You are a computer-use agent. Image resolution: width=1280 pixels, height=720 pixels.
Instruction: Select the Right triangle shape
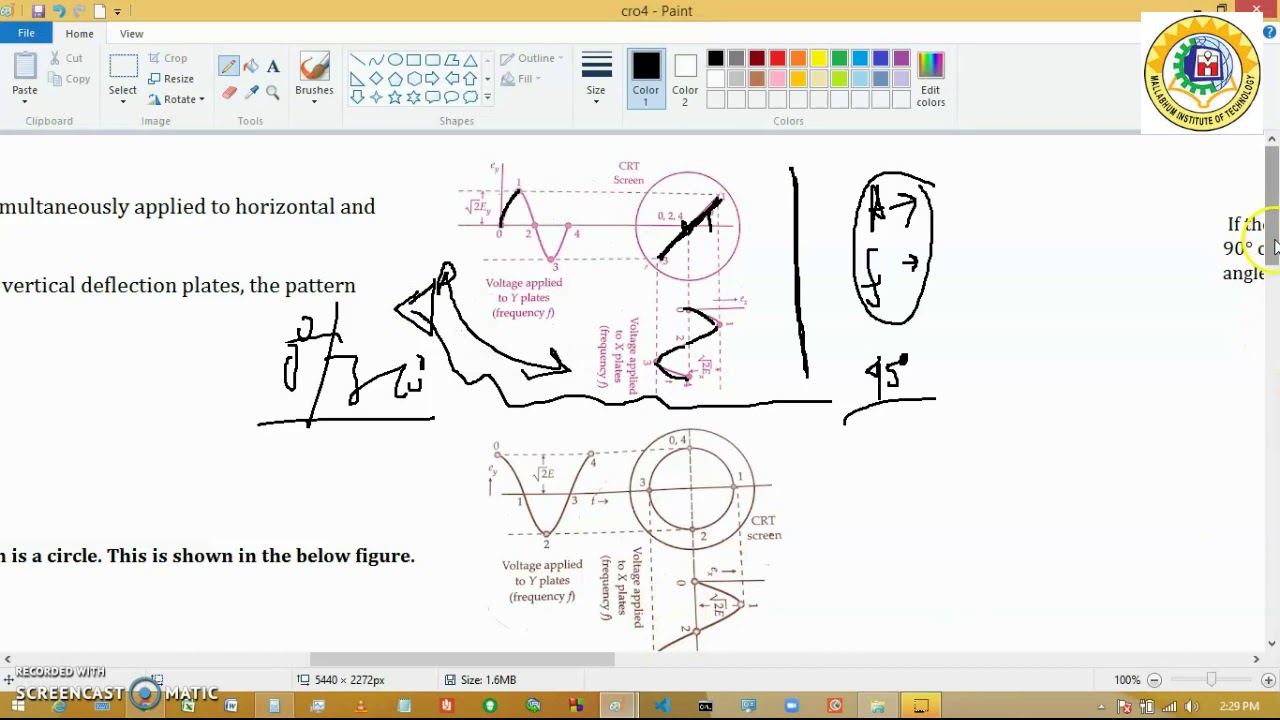tap(357, 78)
